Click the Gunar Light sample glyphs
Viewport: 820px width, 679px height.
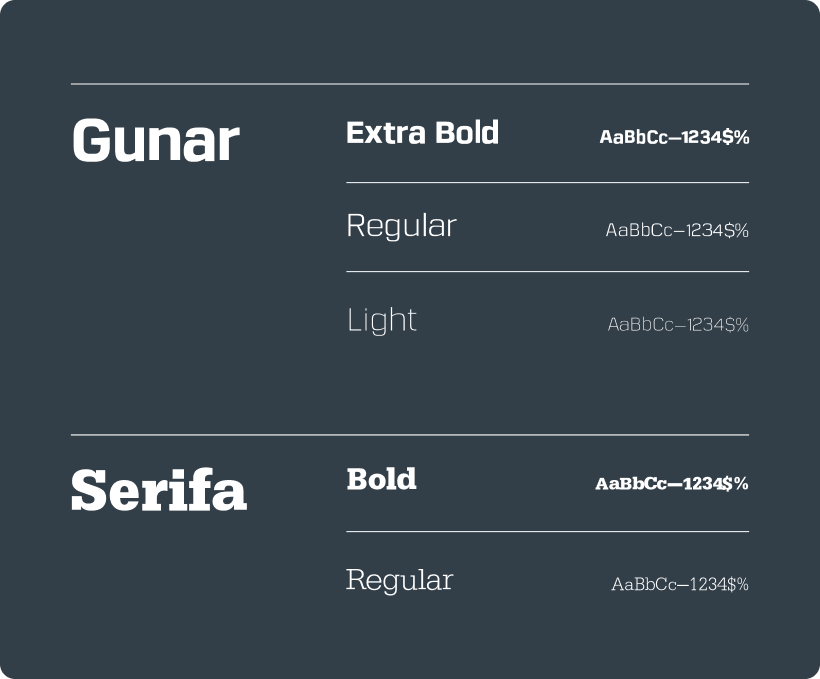pyautogui.click(x=678, y=325)
